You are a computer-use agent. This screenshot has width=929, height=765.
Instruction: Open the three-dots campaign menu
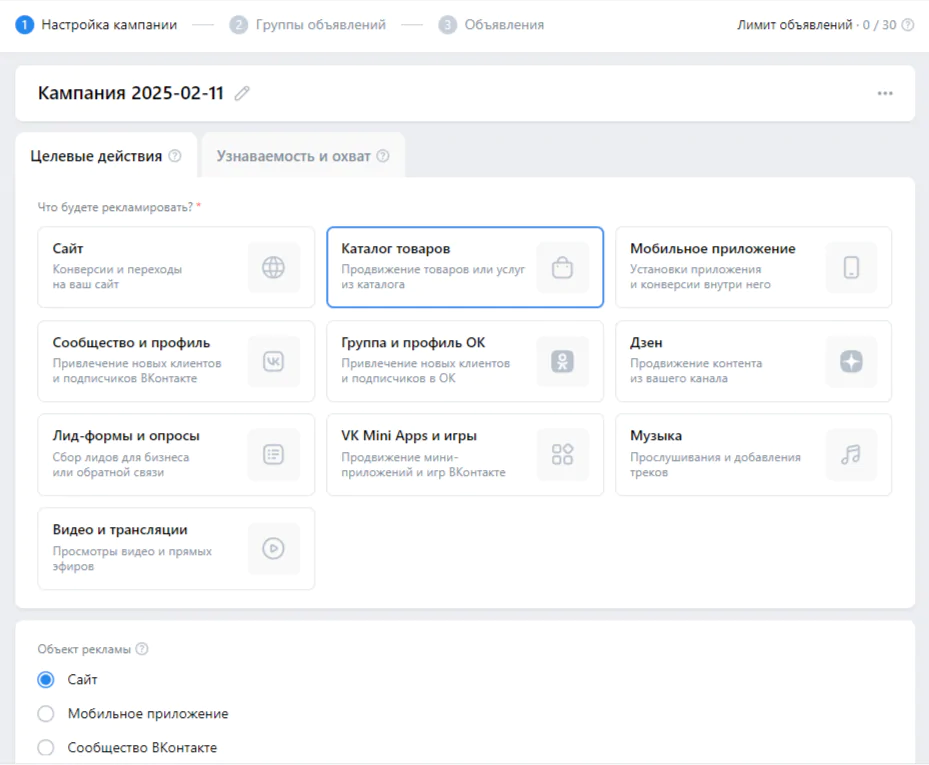click(885, 93)
